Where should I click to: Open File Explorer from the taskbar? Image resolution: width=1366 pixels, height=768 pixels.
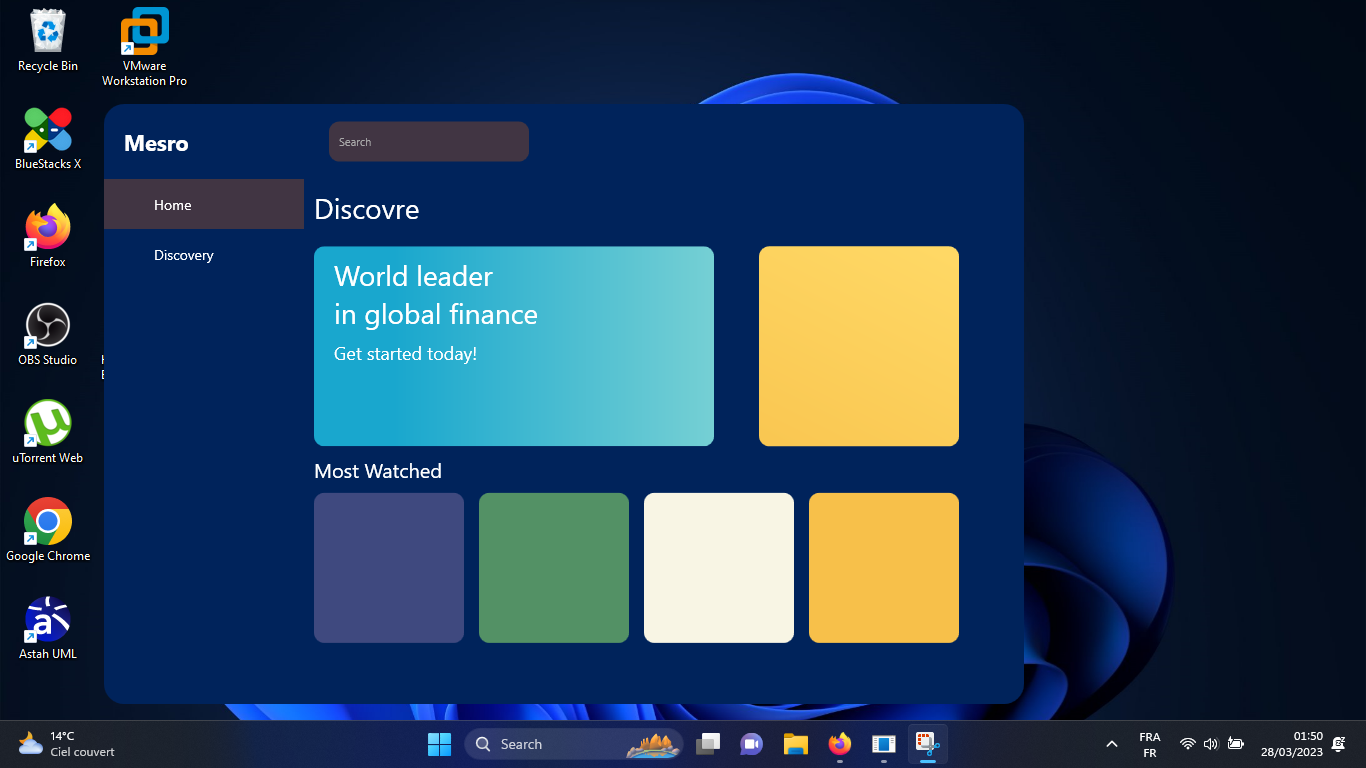pyautogui.click(x=794, y=744)
